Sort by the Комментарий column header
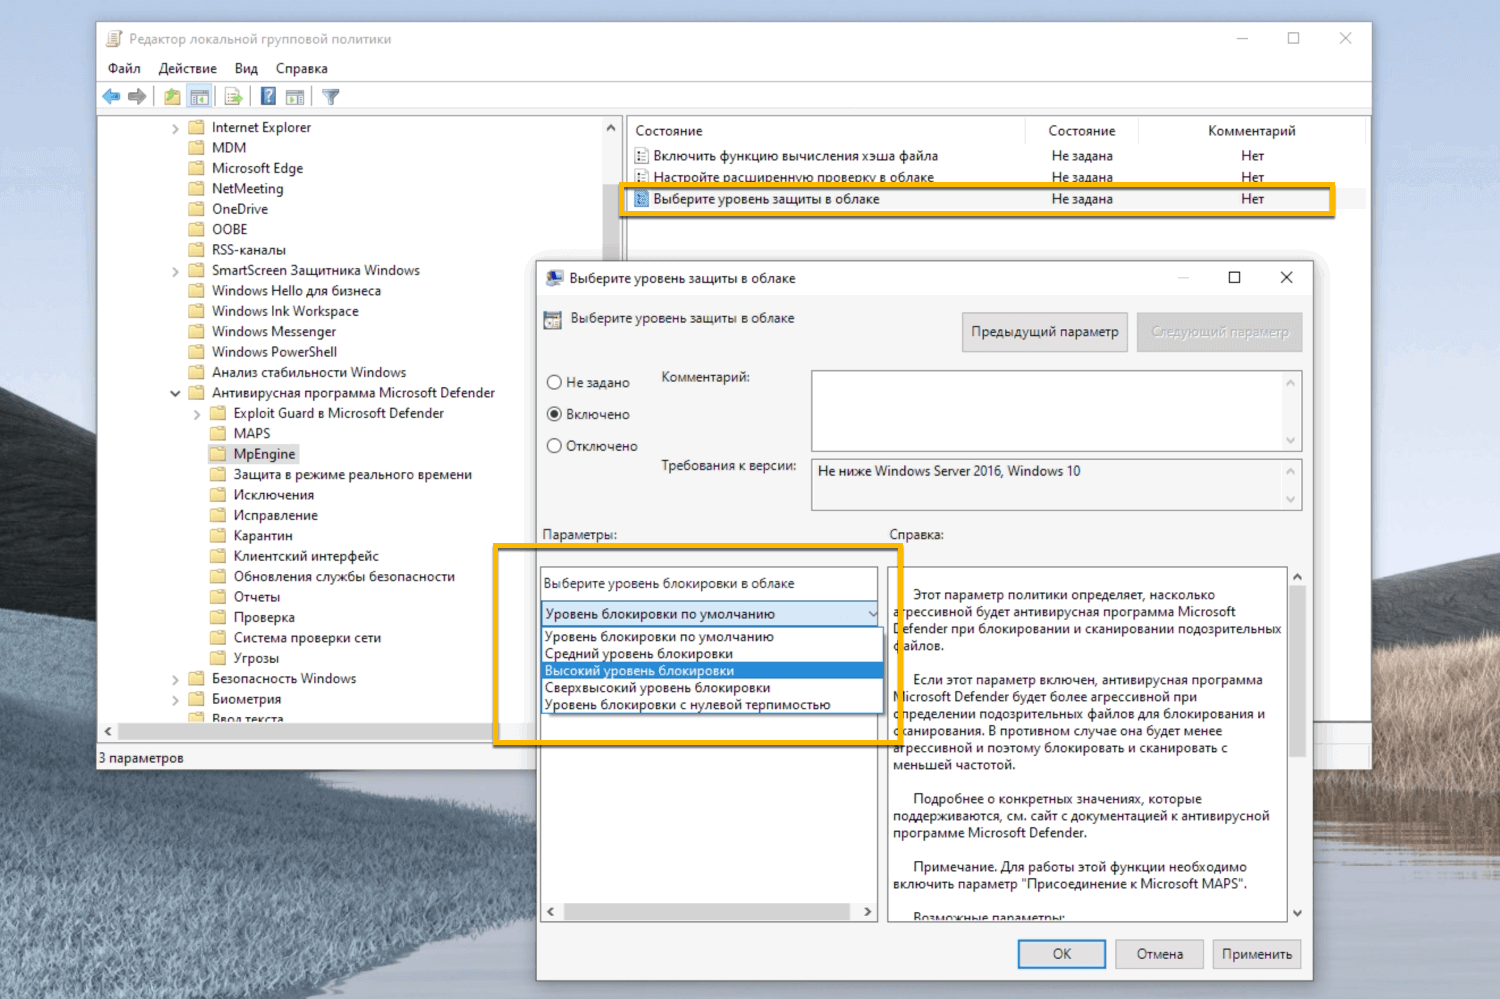Screen dimensions: 1500x999 pyautogui.click(x=1252, y=131)
